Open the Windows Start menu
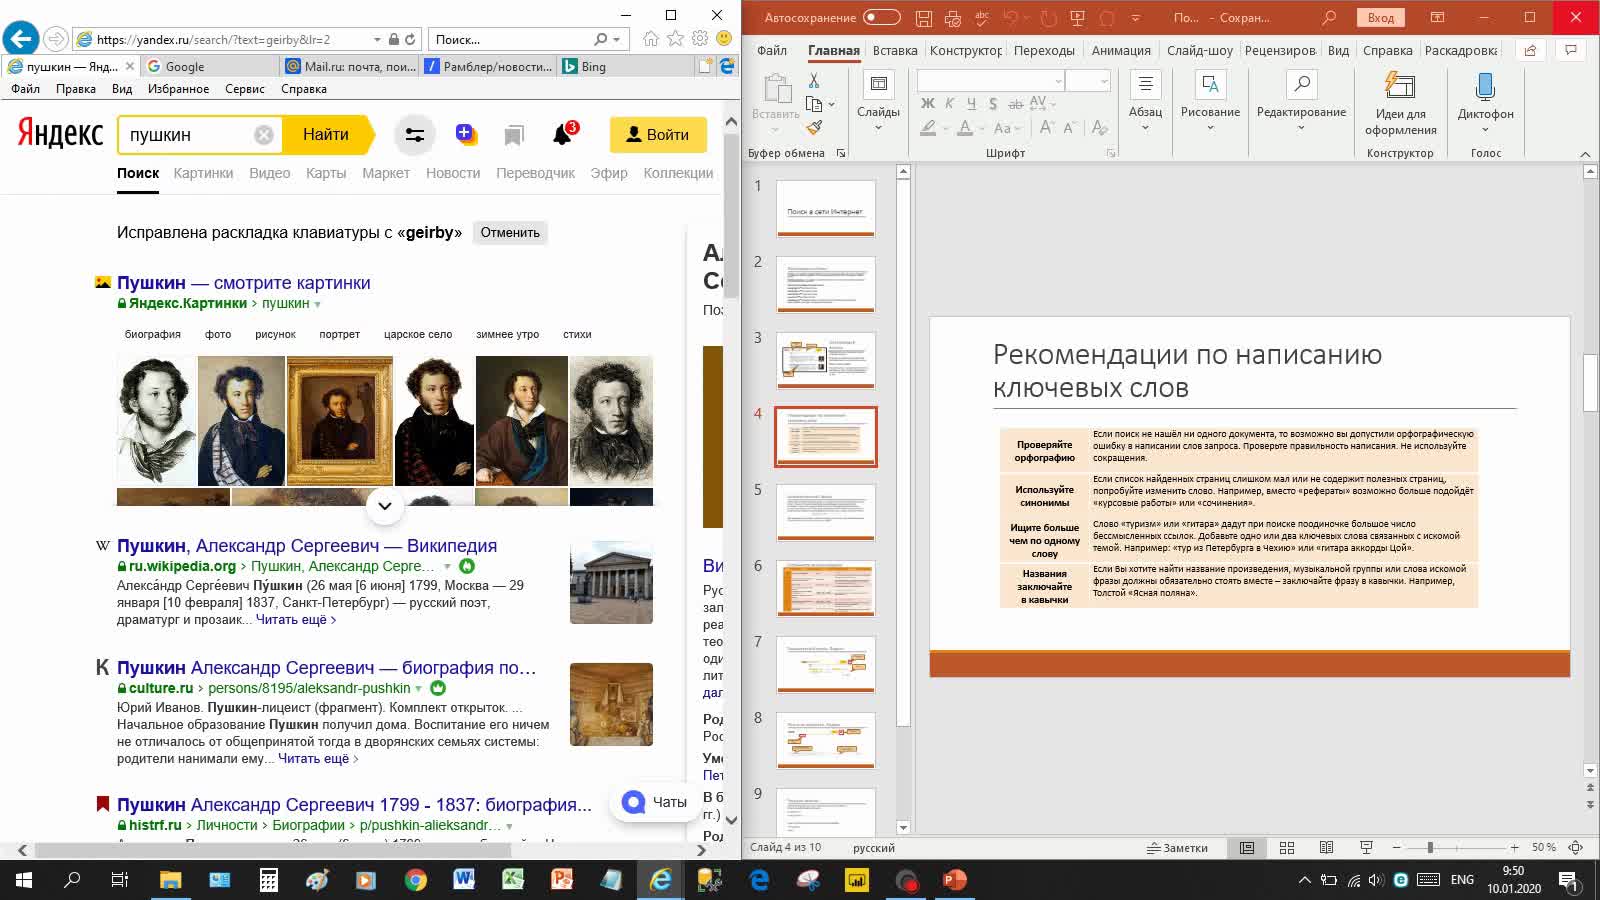1600x900 pixels. click(x=24, y=880)
